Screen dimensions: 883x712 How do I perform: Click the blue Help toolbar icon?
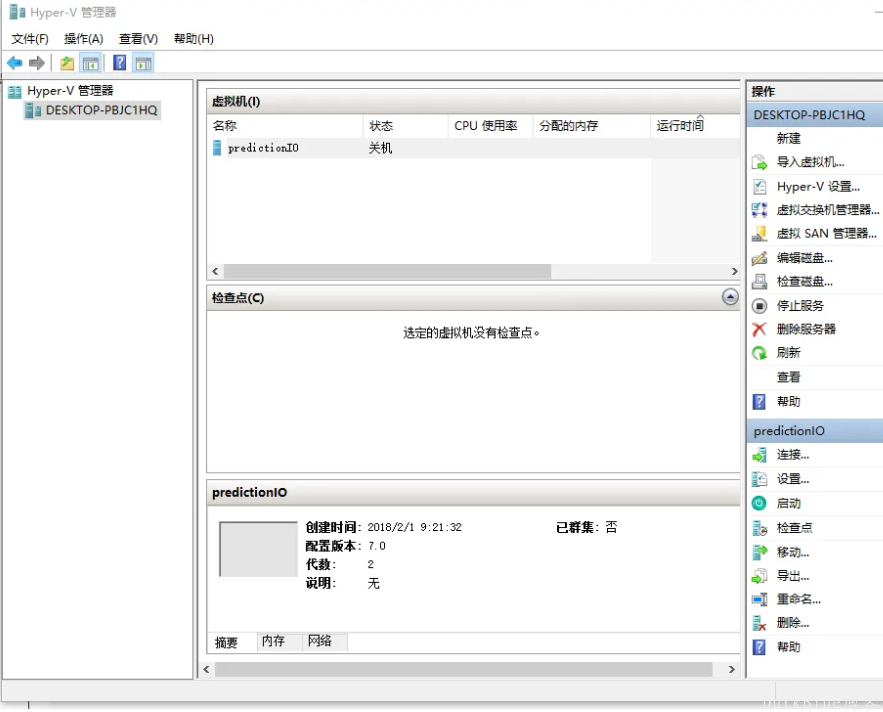point(119,63)
